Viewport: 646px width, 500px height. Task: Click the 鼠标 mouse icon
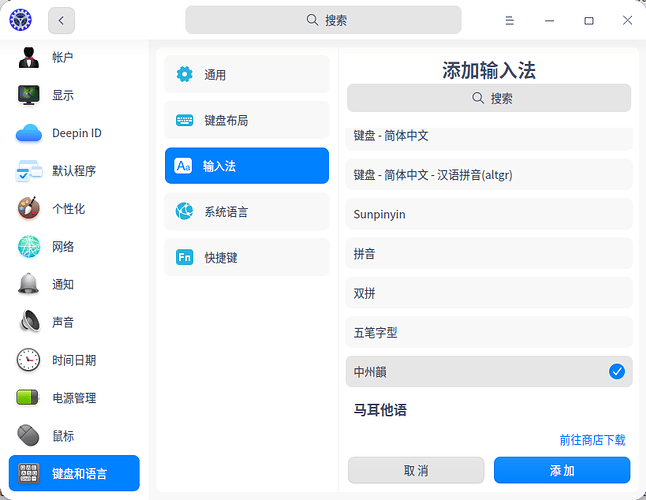28,435
